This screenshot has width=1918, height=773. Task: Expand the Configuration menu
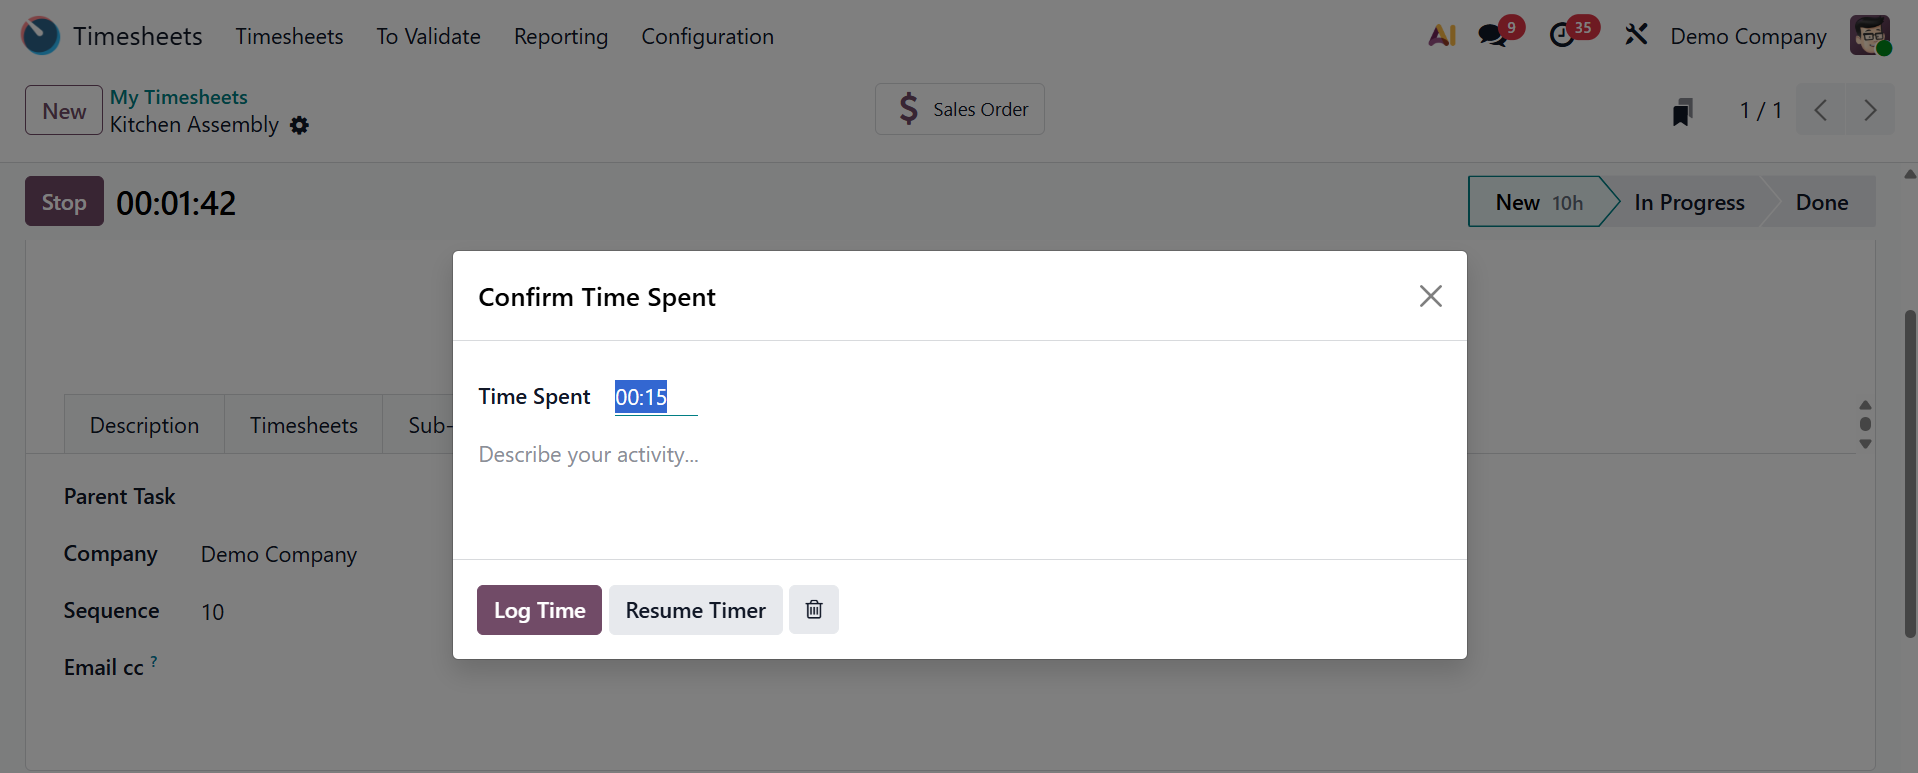click(x=707, y=37)
